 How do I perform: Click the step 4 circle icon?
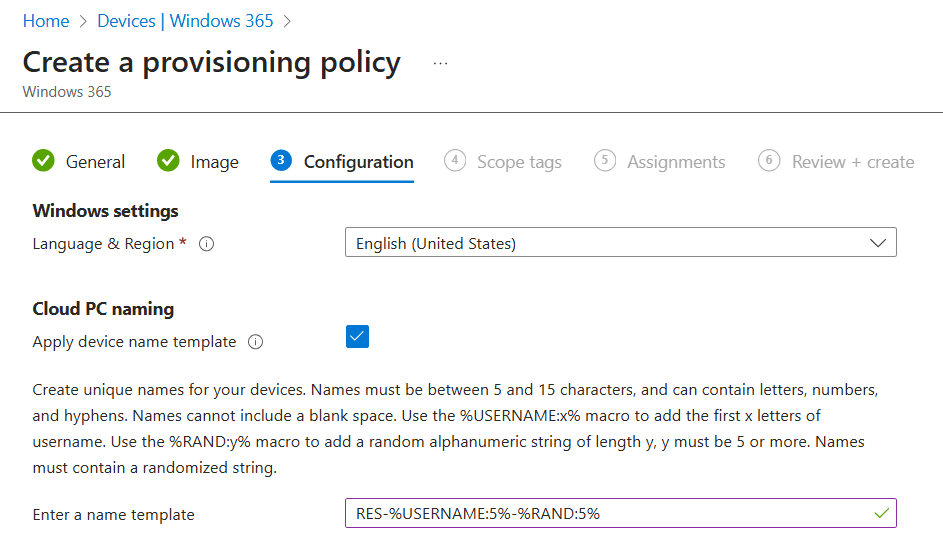click(x=455, y=161)
